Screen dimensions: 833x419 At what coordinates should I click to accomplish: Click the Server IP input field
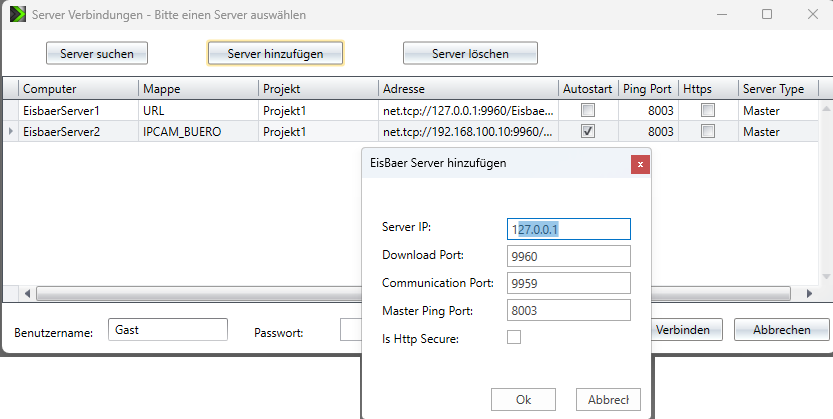(x=568, y=229)
